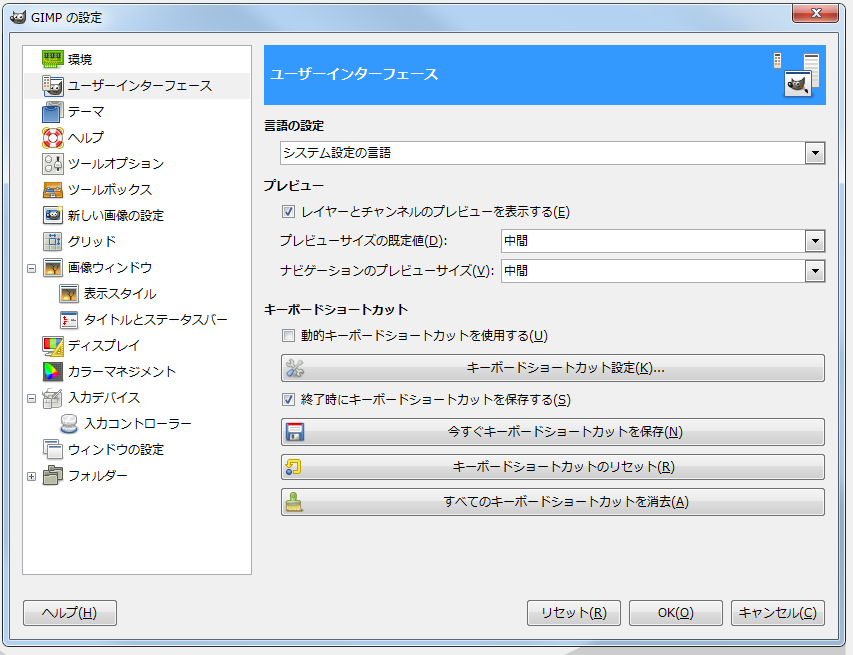Select ディスプレイ label in tree
The height and width of the screenshot is (655, 853).
pyautogui.click(x=104, y=345)
